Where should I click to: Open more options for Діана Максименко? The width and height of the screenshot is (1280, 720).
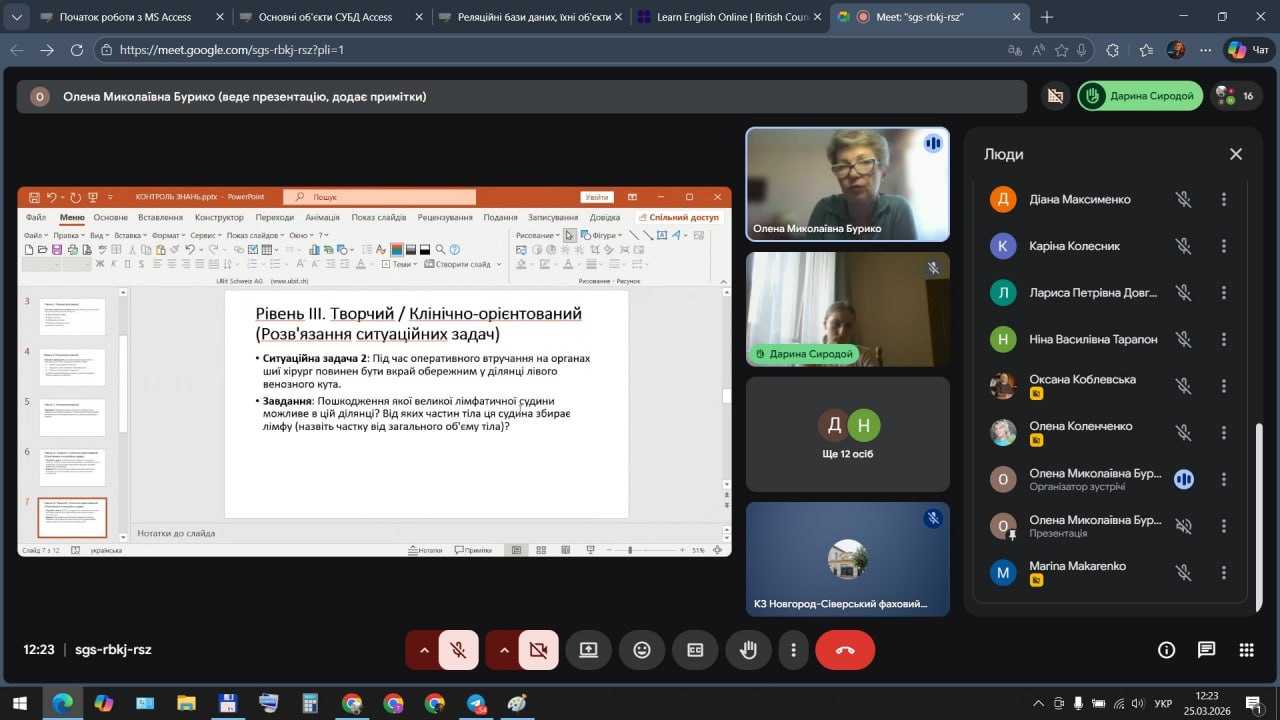coord(1223,199)
